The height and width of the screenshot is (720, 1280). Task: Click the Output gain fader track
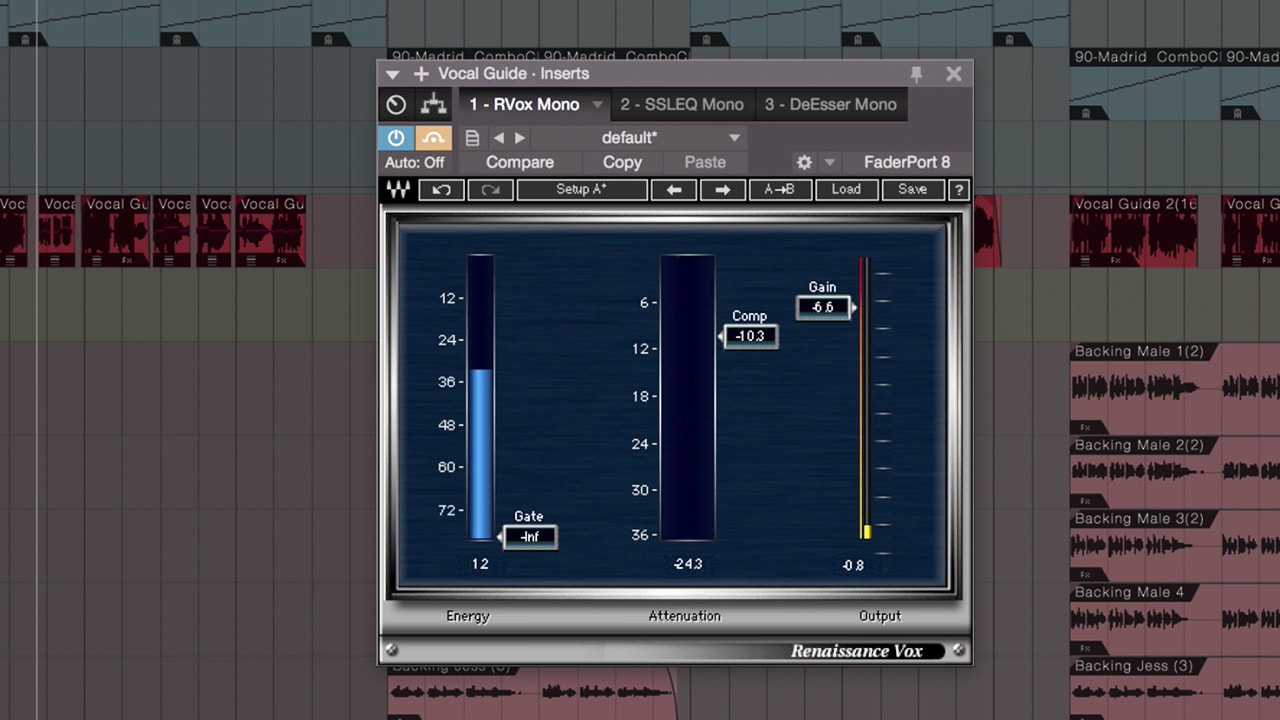coord(866,398)
